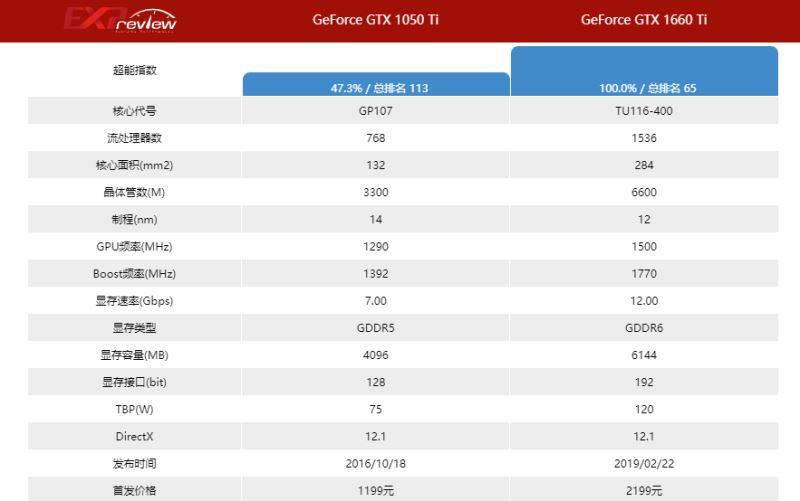The height and width of the screenshot is (501, 800).
Task: Select the GPU频率(MHz) label
Action: point(135,246)
